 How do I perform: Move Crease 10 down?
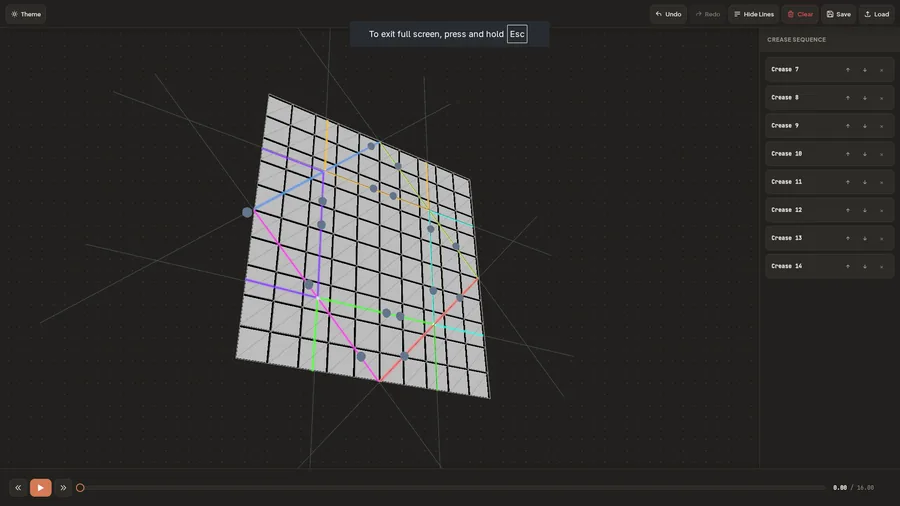[x=864, y=154]
